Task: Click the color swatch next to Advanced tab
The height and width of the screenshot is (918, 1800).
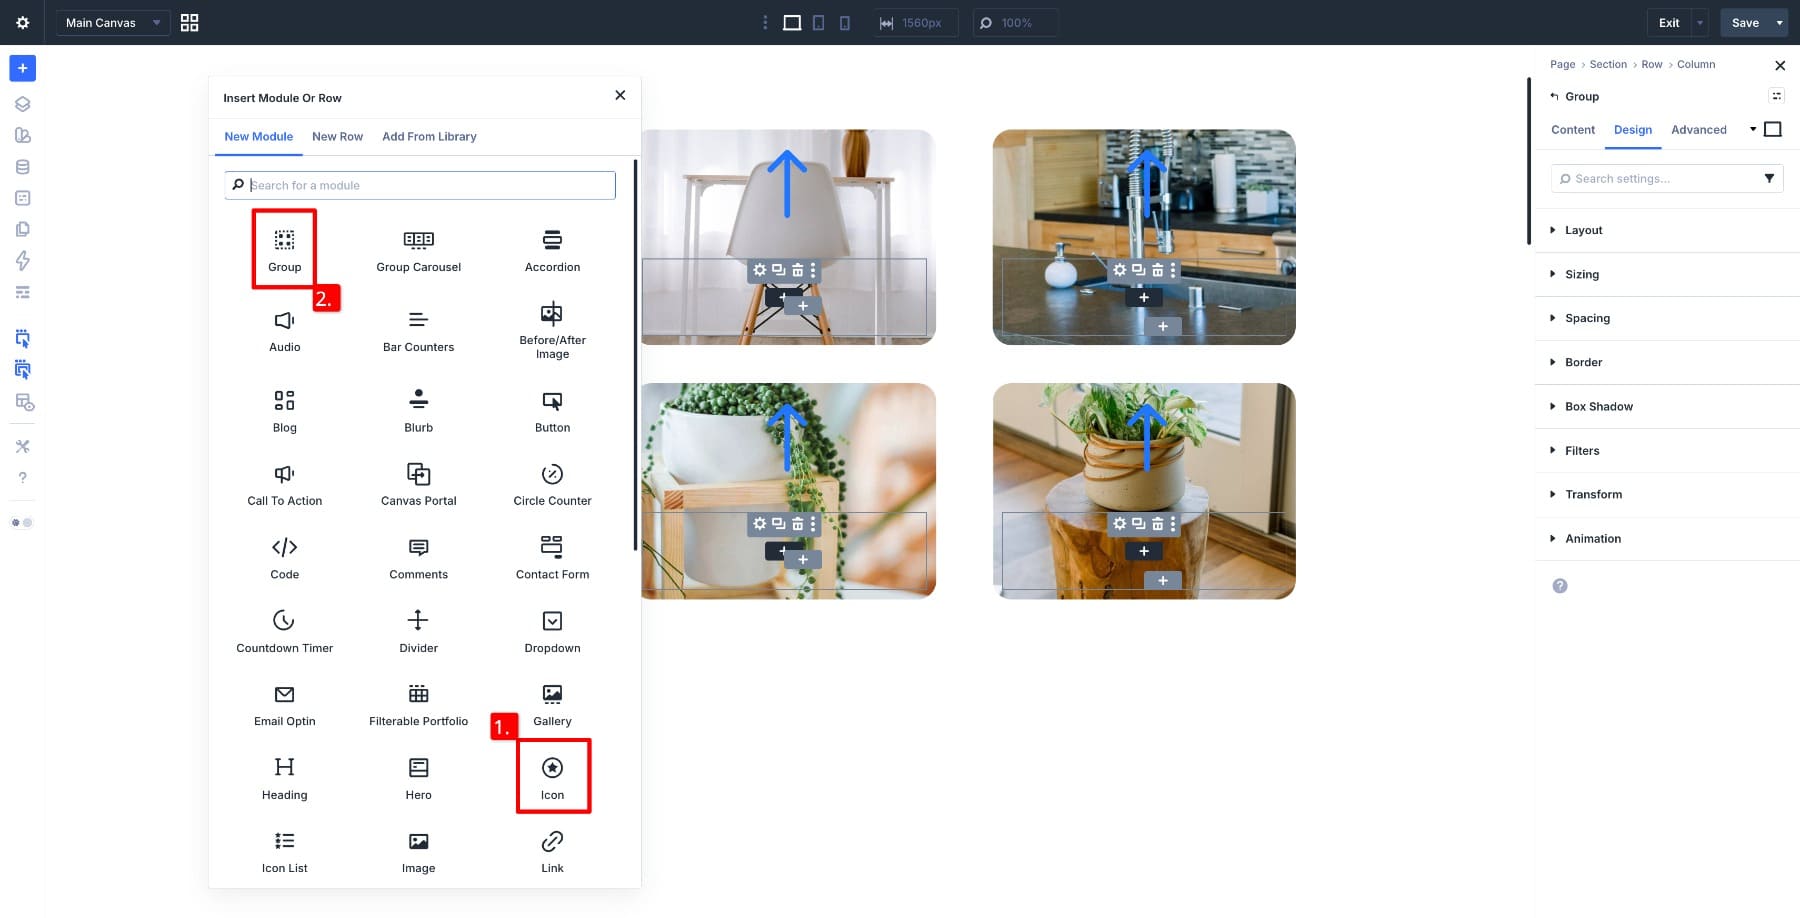Action: point(1774,129)
